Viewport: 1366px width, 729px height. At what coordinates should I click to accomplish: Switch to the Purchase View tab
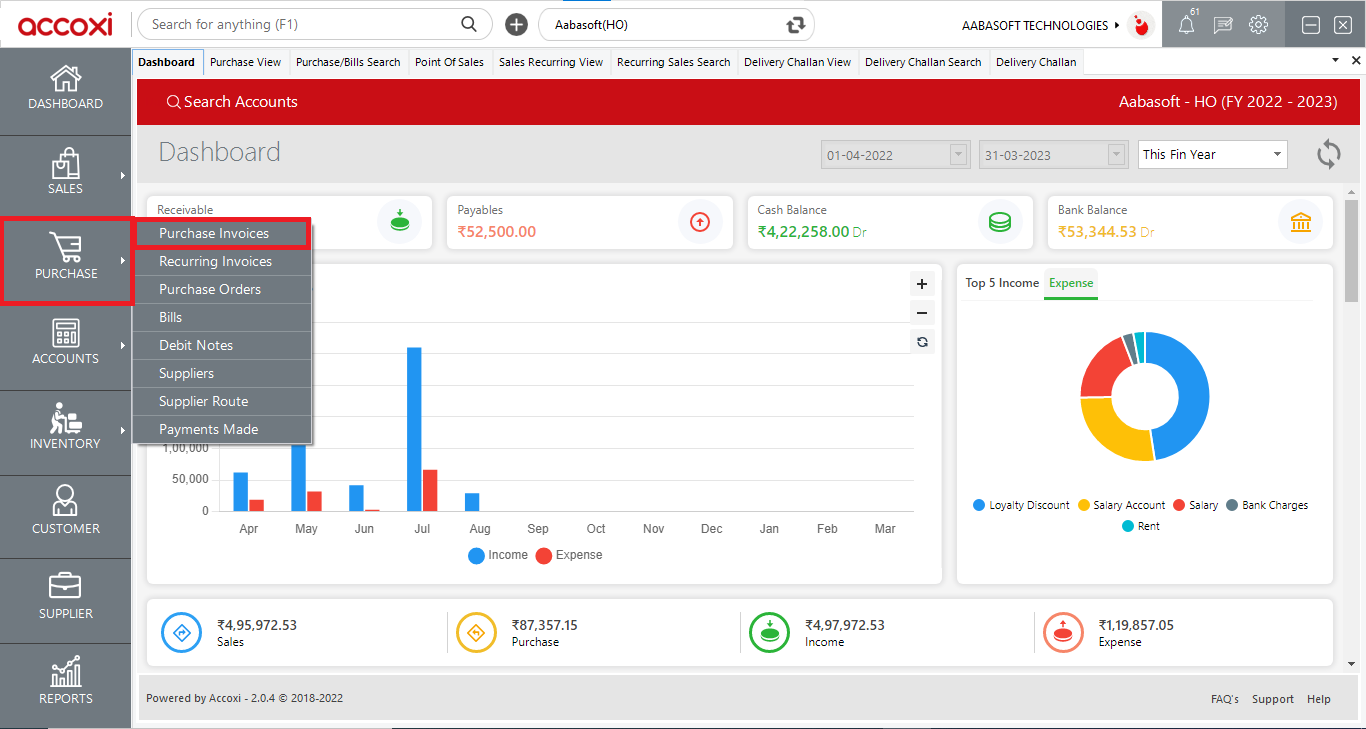[246, 62]
